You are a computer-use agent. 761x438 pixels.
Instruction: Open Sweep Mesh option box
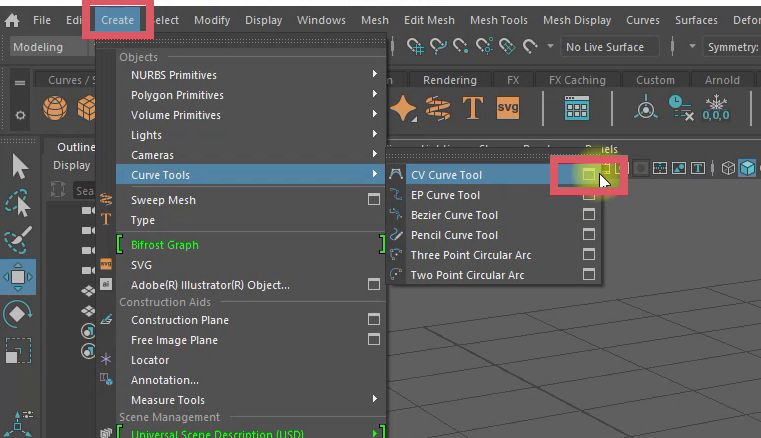374,199
